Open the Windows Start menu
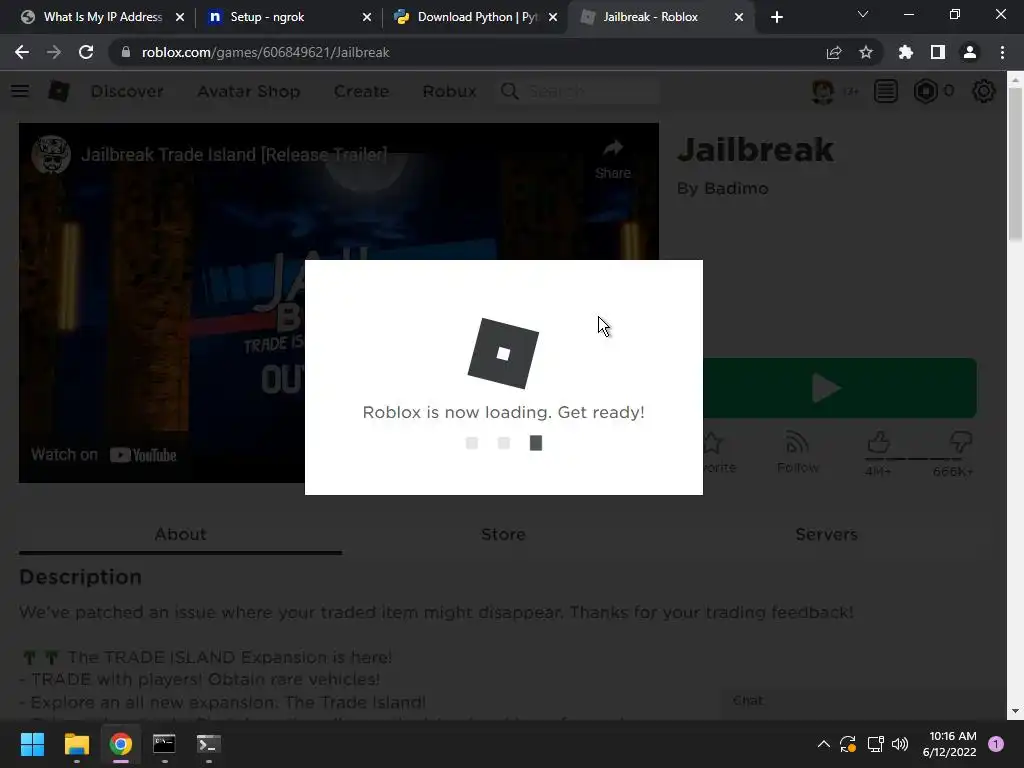The height and width of the screenshot is (768, 1024). pyautogui.click(x=32, y=744)
